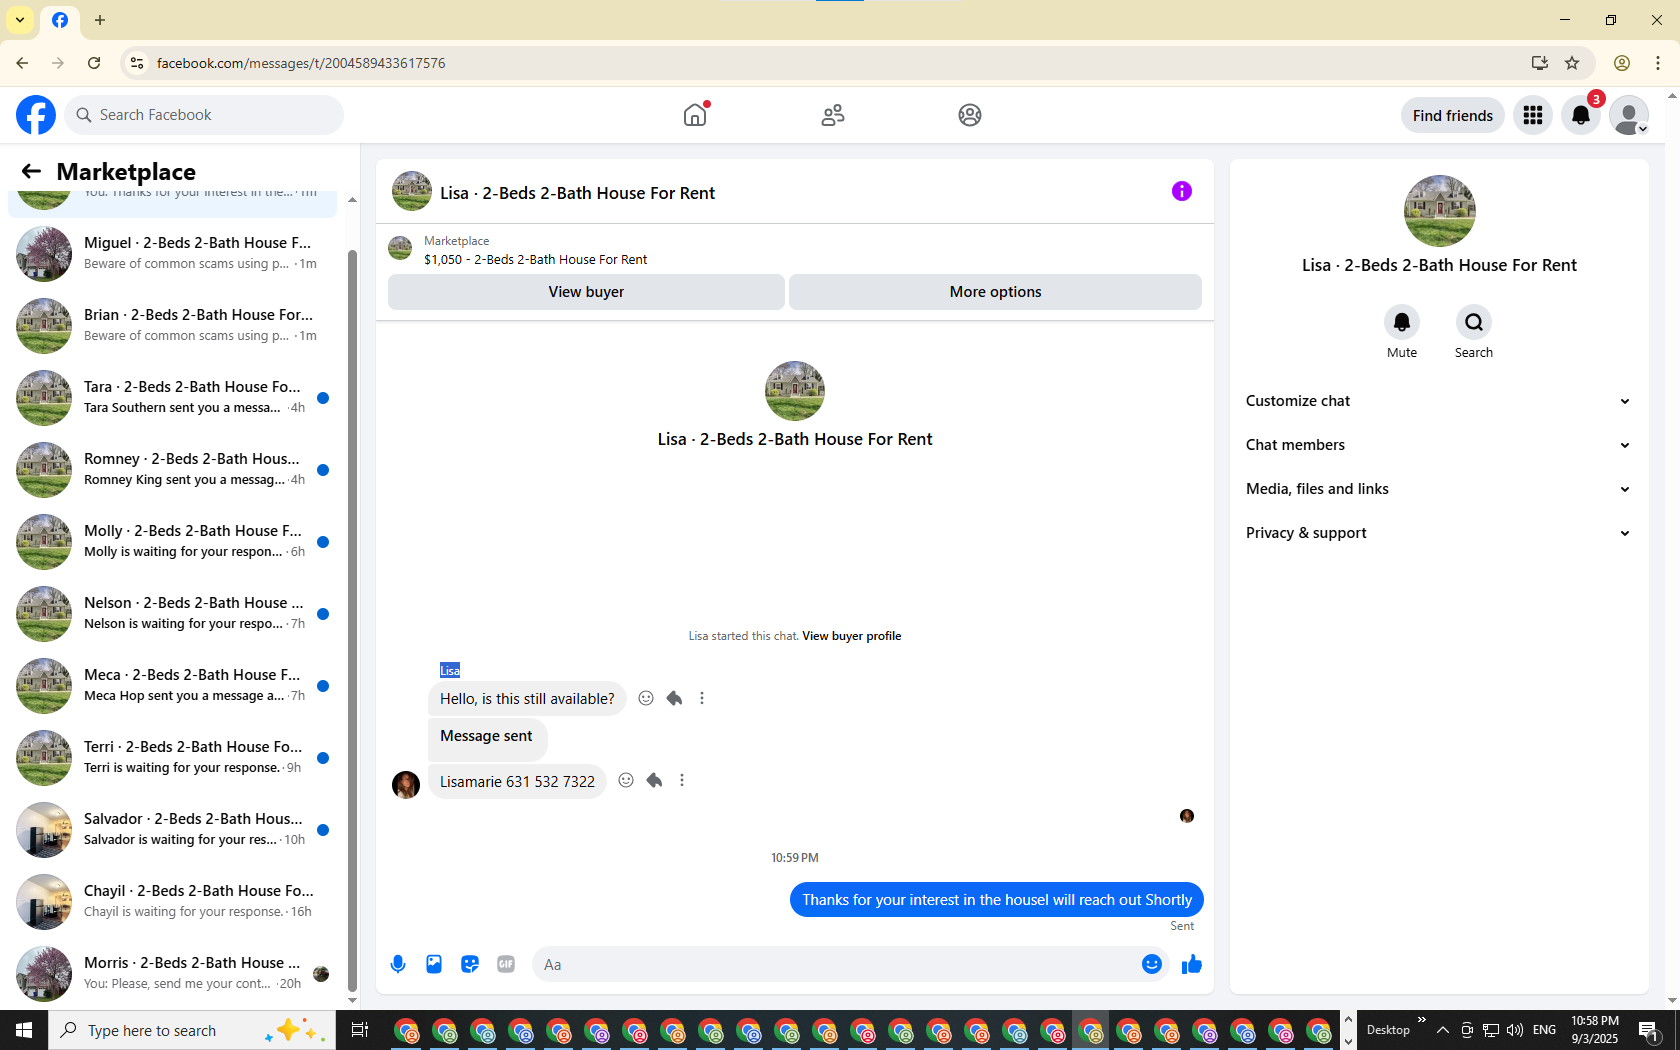Click the conversation list scrollbar

[352, 620]
